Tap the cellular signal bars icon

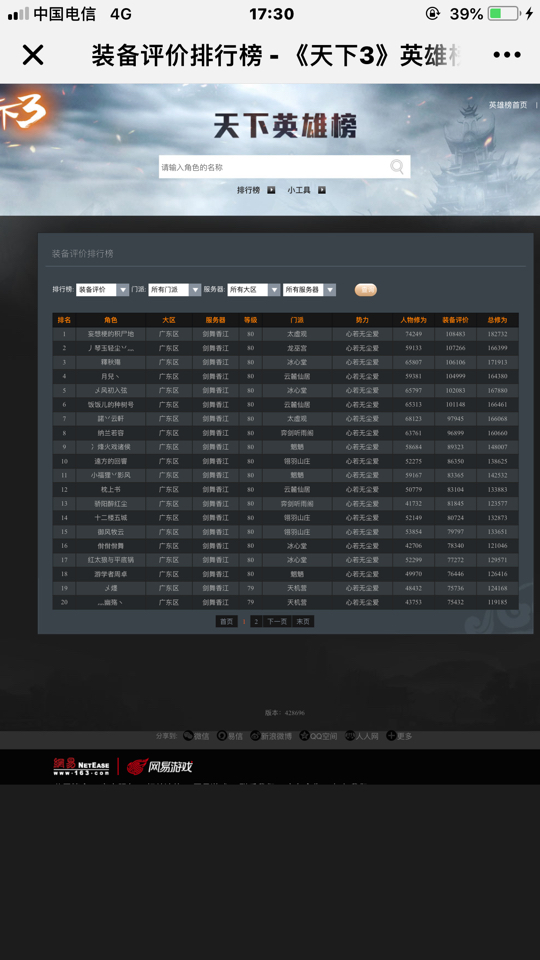(x=18, y=13)
